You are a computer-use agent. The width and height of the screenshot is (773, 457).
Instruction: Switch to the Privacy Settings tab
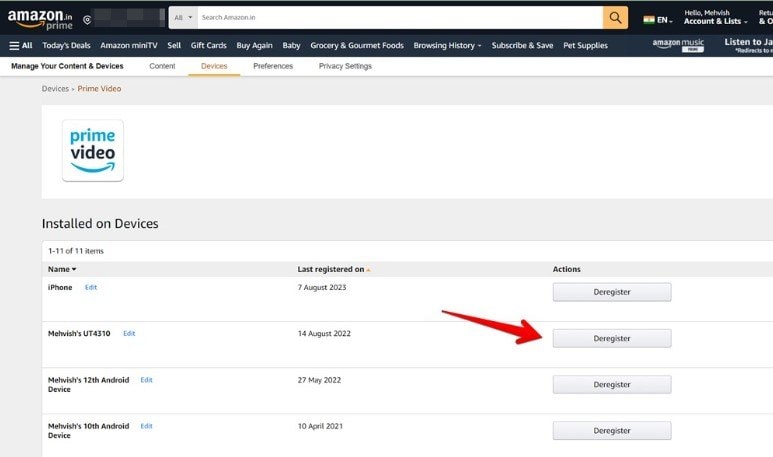345,66
